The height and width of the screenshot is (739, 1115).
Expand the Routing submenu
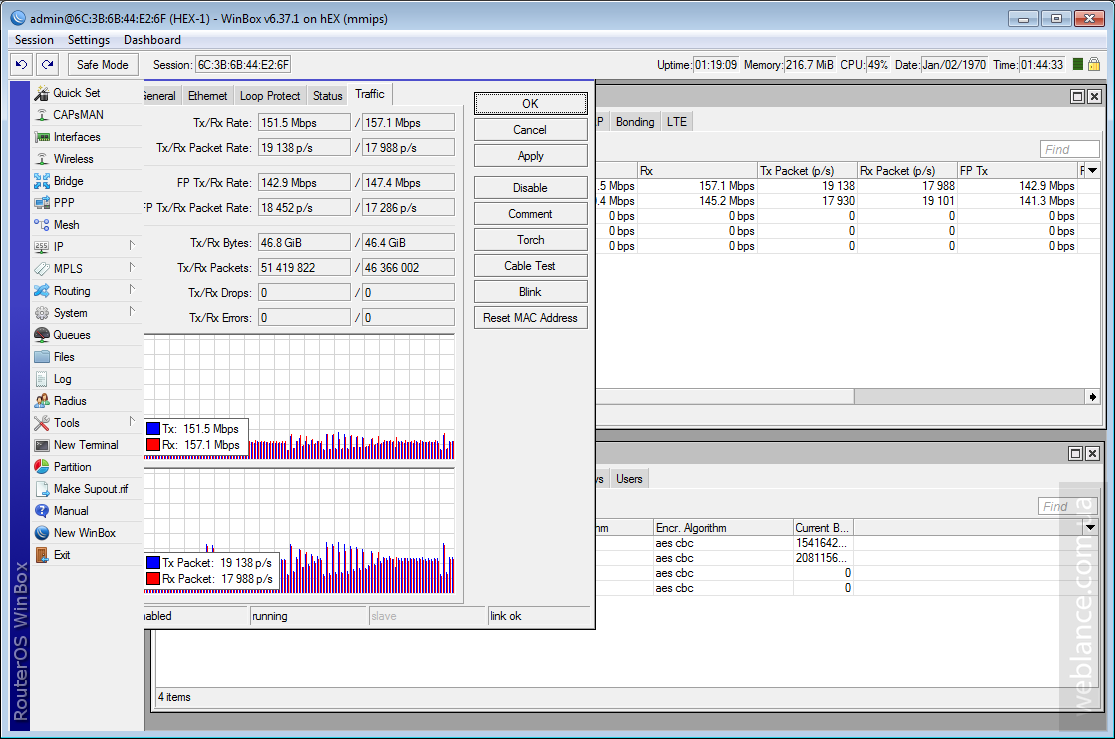(x=71, y=291)
